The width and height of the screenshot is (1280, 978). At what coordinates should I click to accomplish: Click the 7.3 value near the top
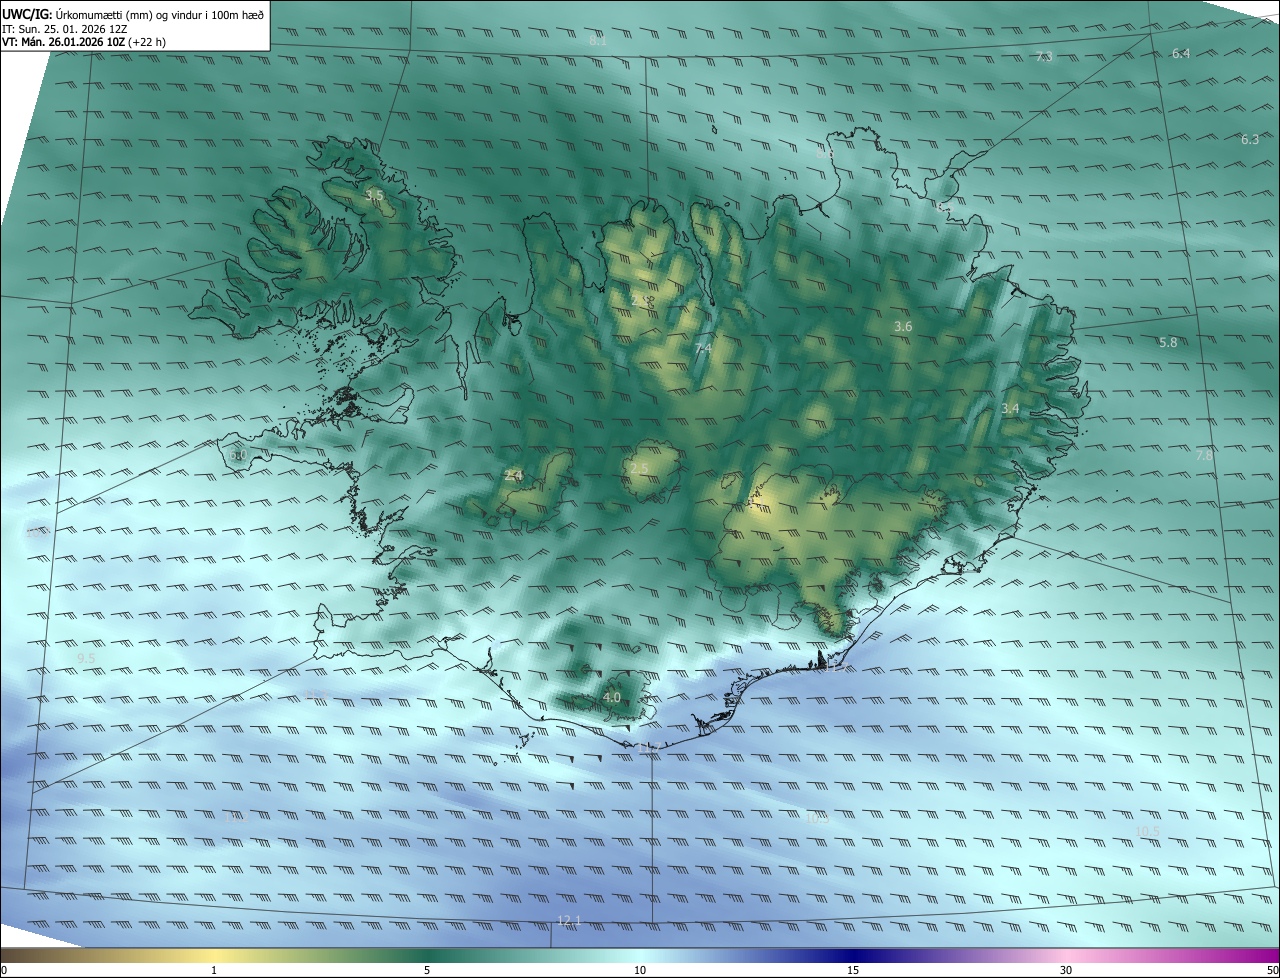(x=1043, y=56)
